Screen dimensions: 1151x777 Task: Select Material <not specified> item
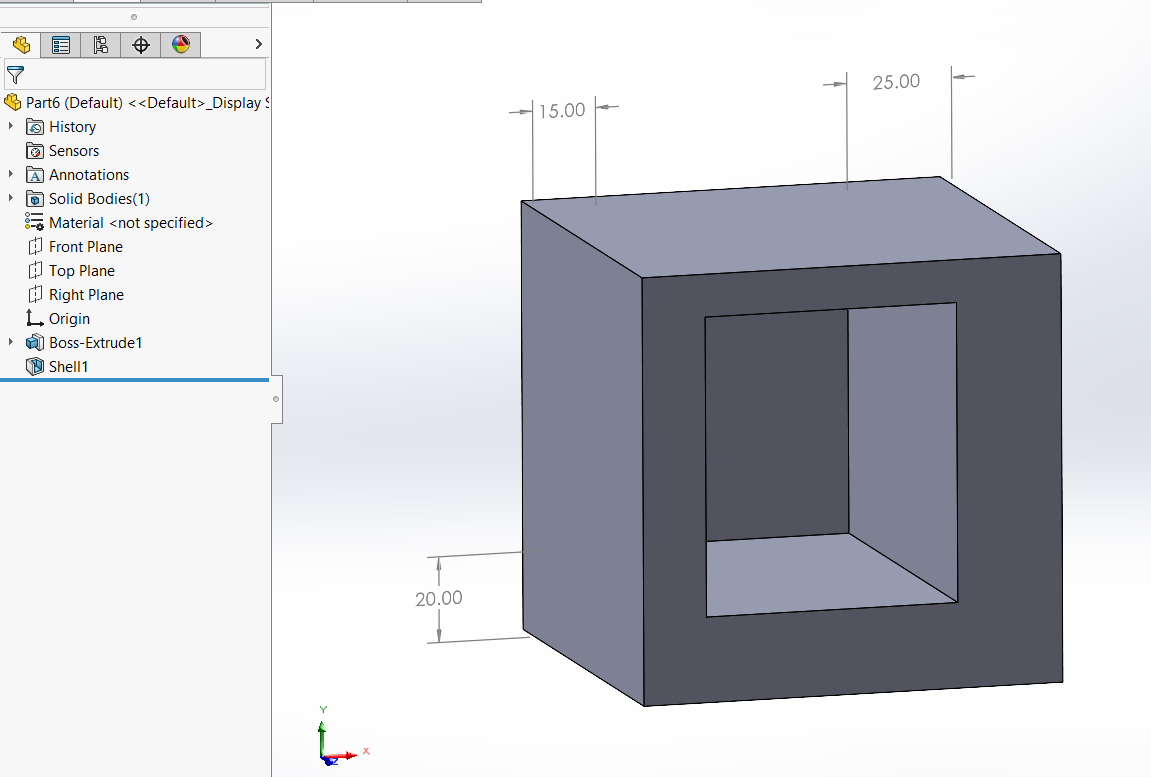[x=130, y=223]
